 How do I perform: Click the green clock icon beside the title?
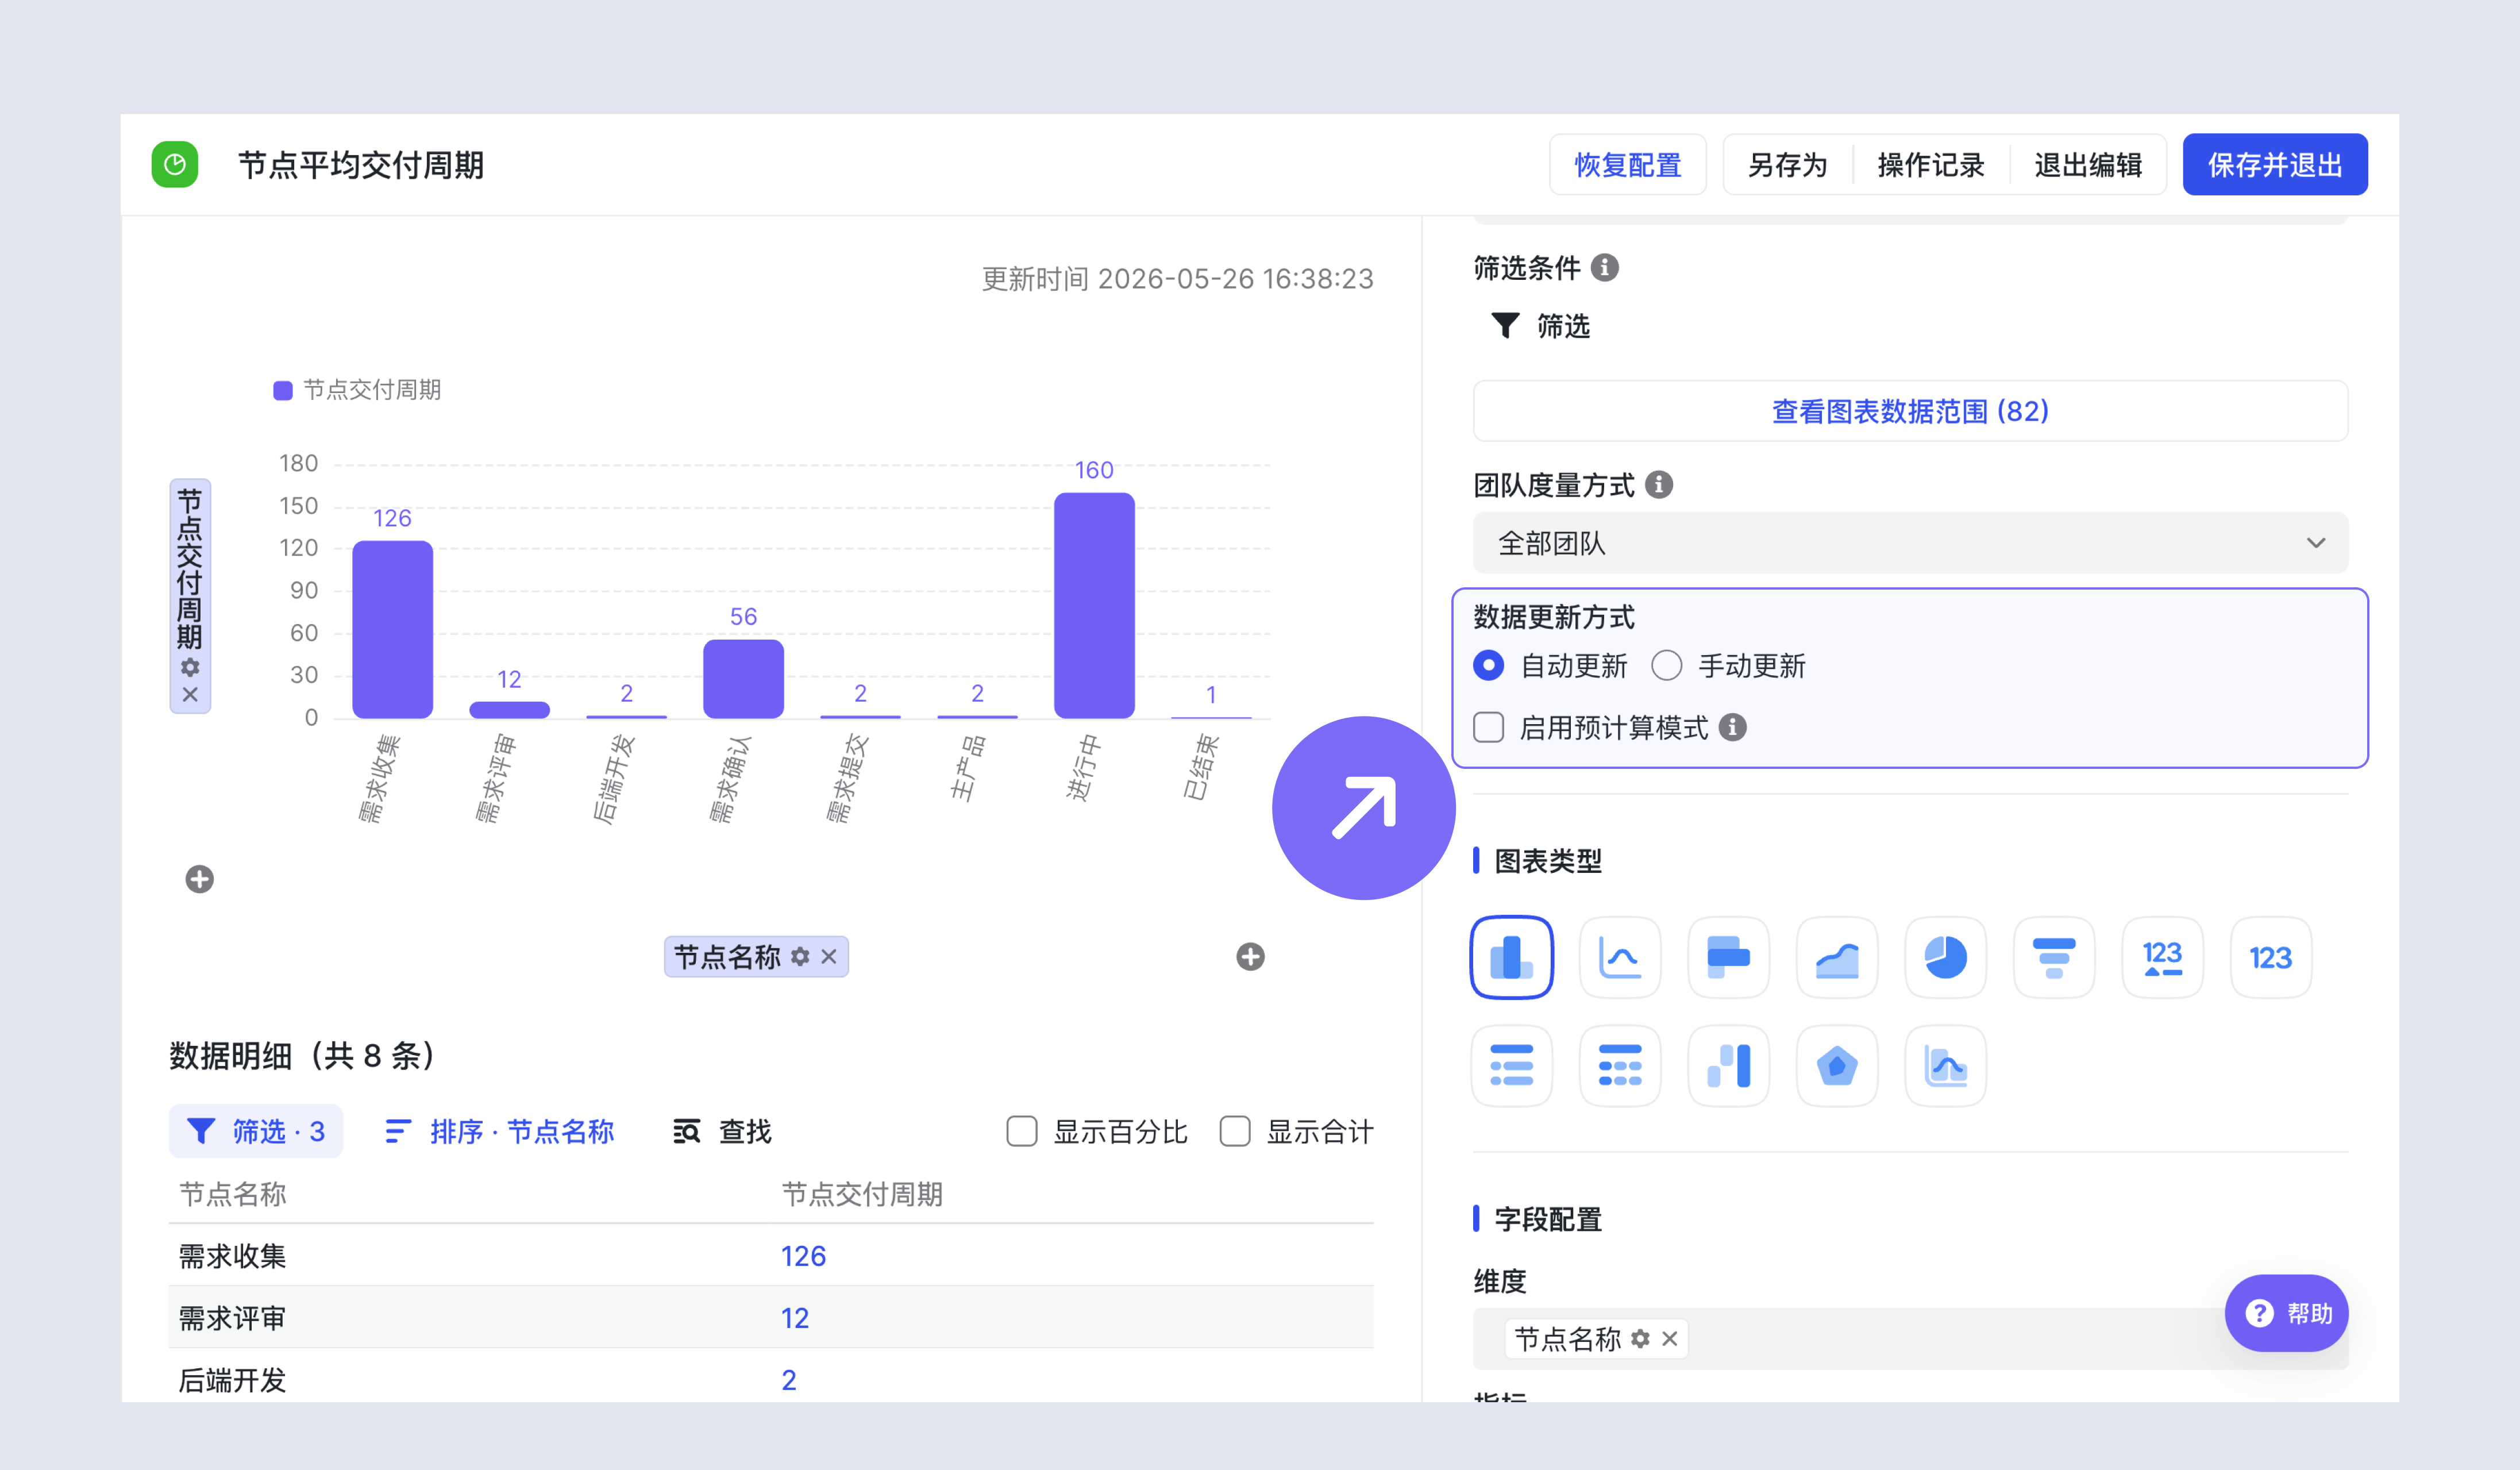pyautogui.click(x=175, y=164)
